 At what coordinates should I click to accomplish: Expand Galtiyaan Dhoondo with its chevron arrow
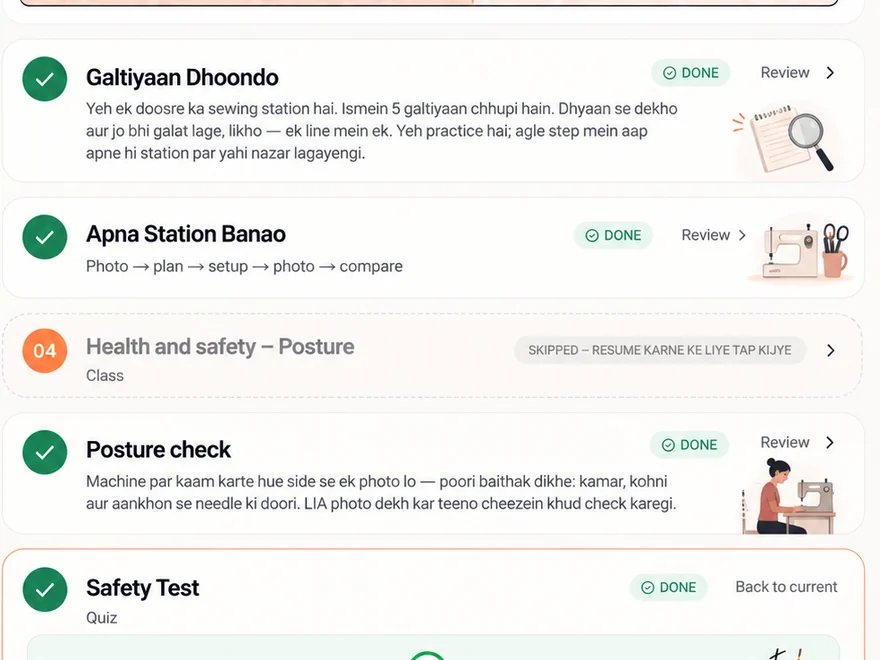tap(831, 72)
